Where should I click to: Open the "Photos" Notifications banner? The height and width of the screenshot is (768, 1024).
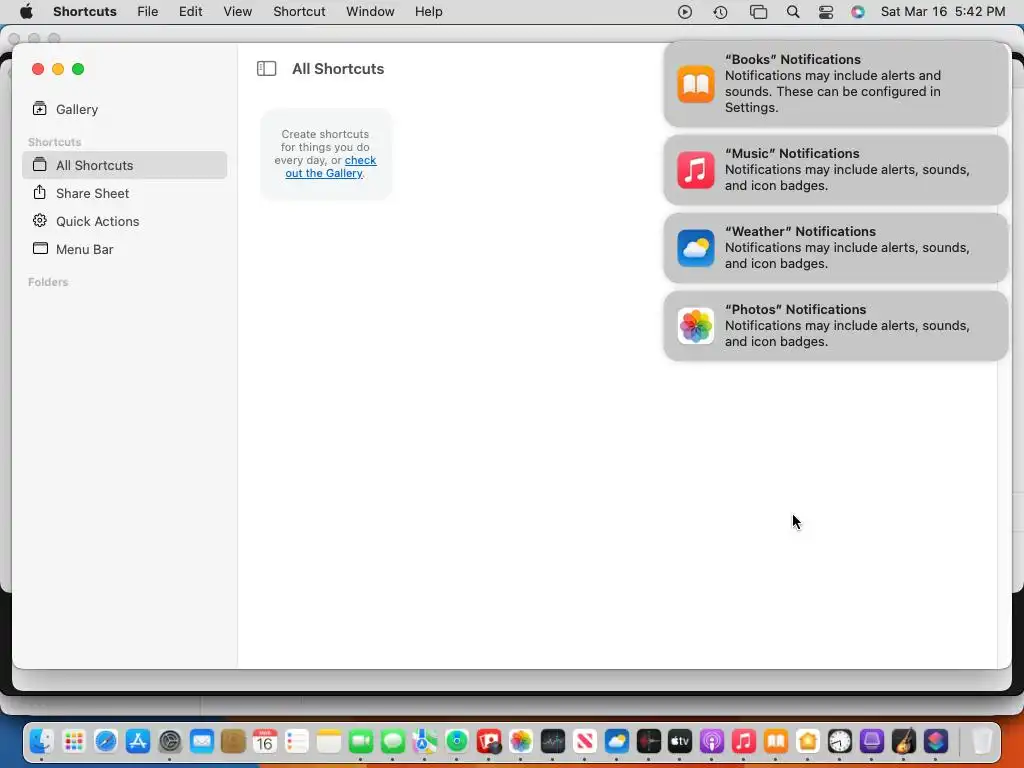836,326
